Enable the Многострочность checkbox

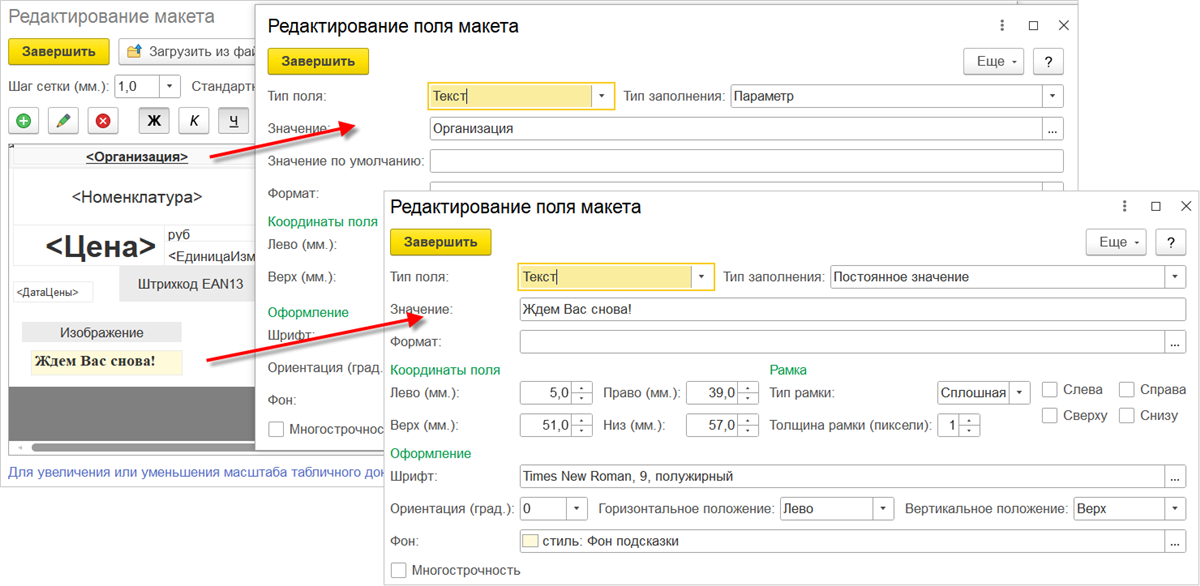point(399,570)
